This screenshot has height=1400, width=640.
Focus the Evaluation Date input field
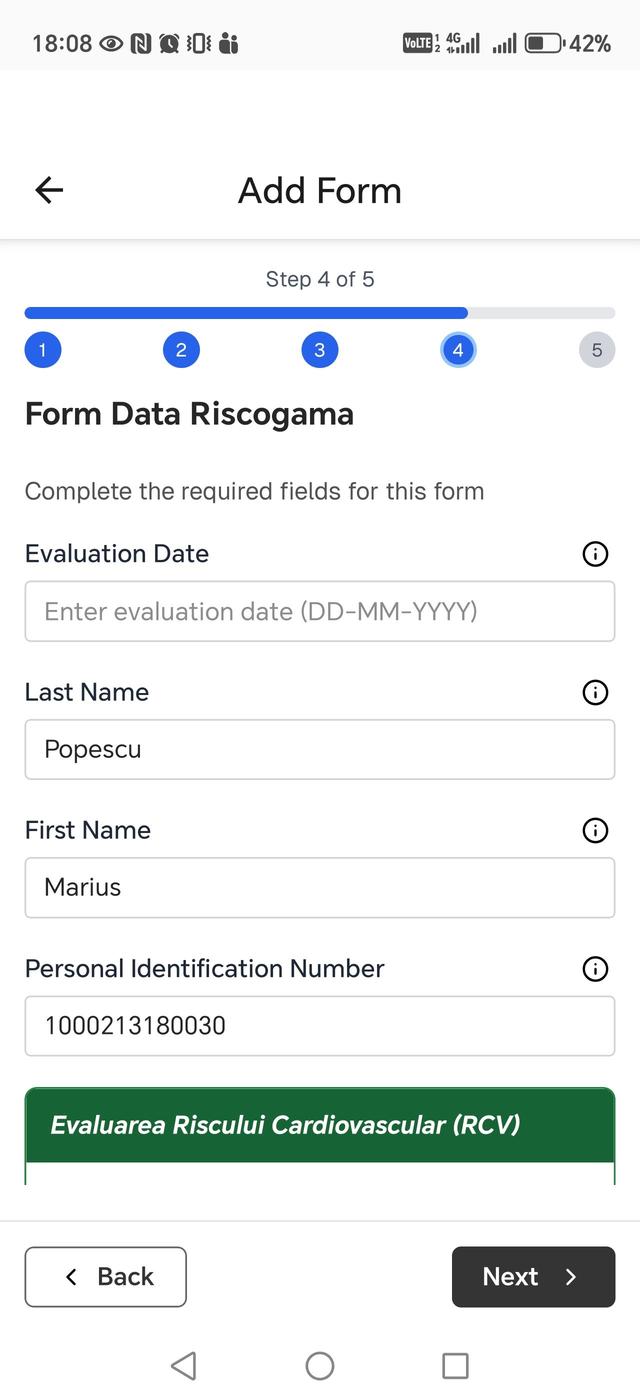click(320, 611)
